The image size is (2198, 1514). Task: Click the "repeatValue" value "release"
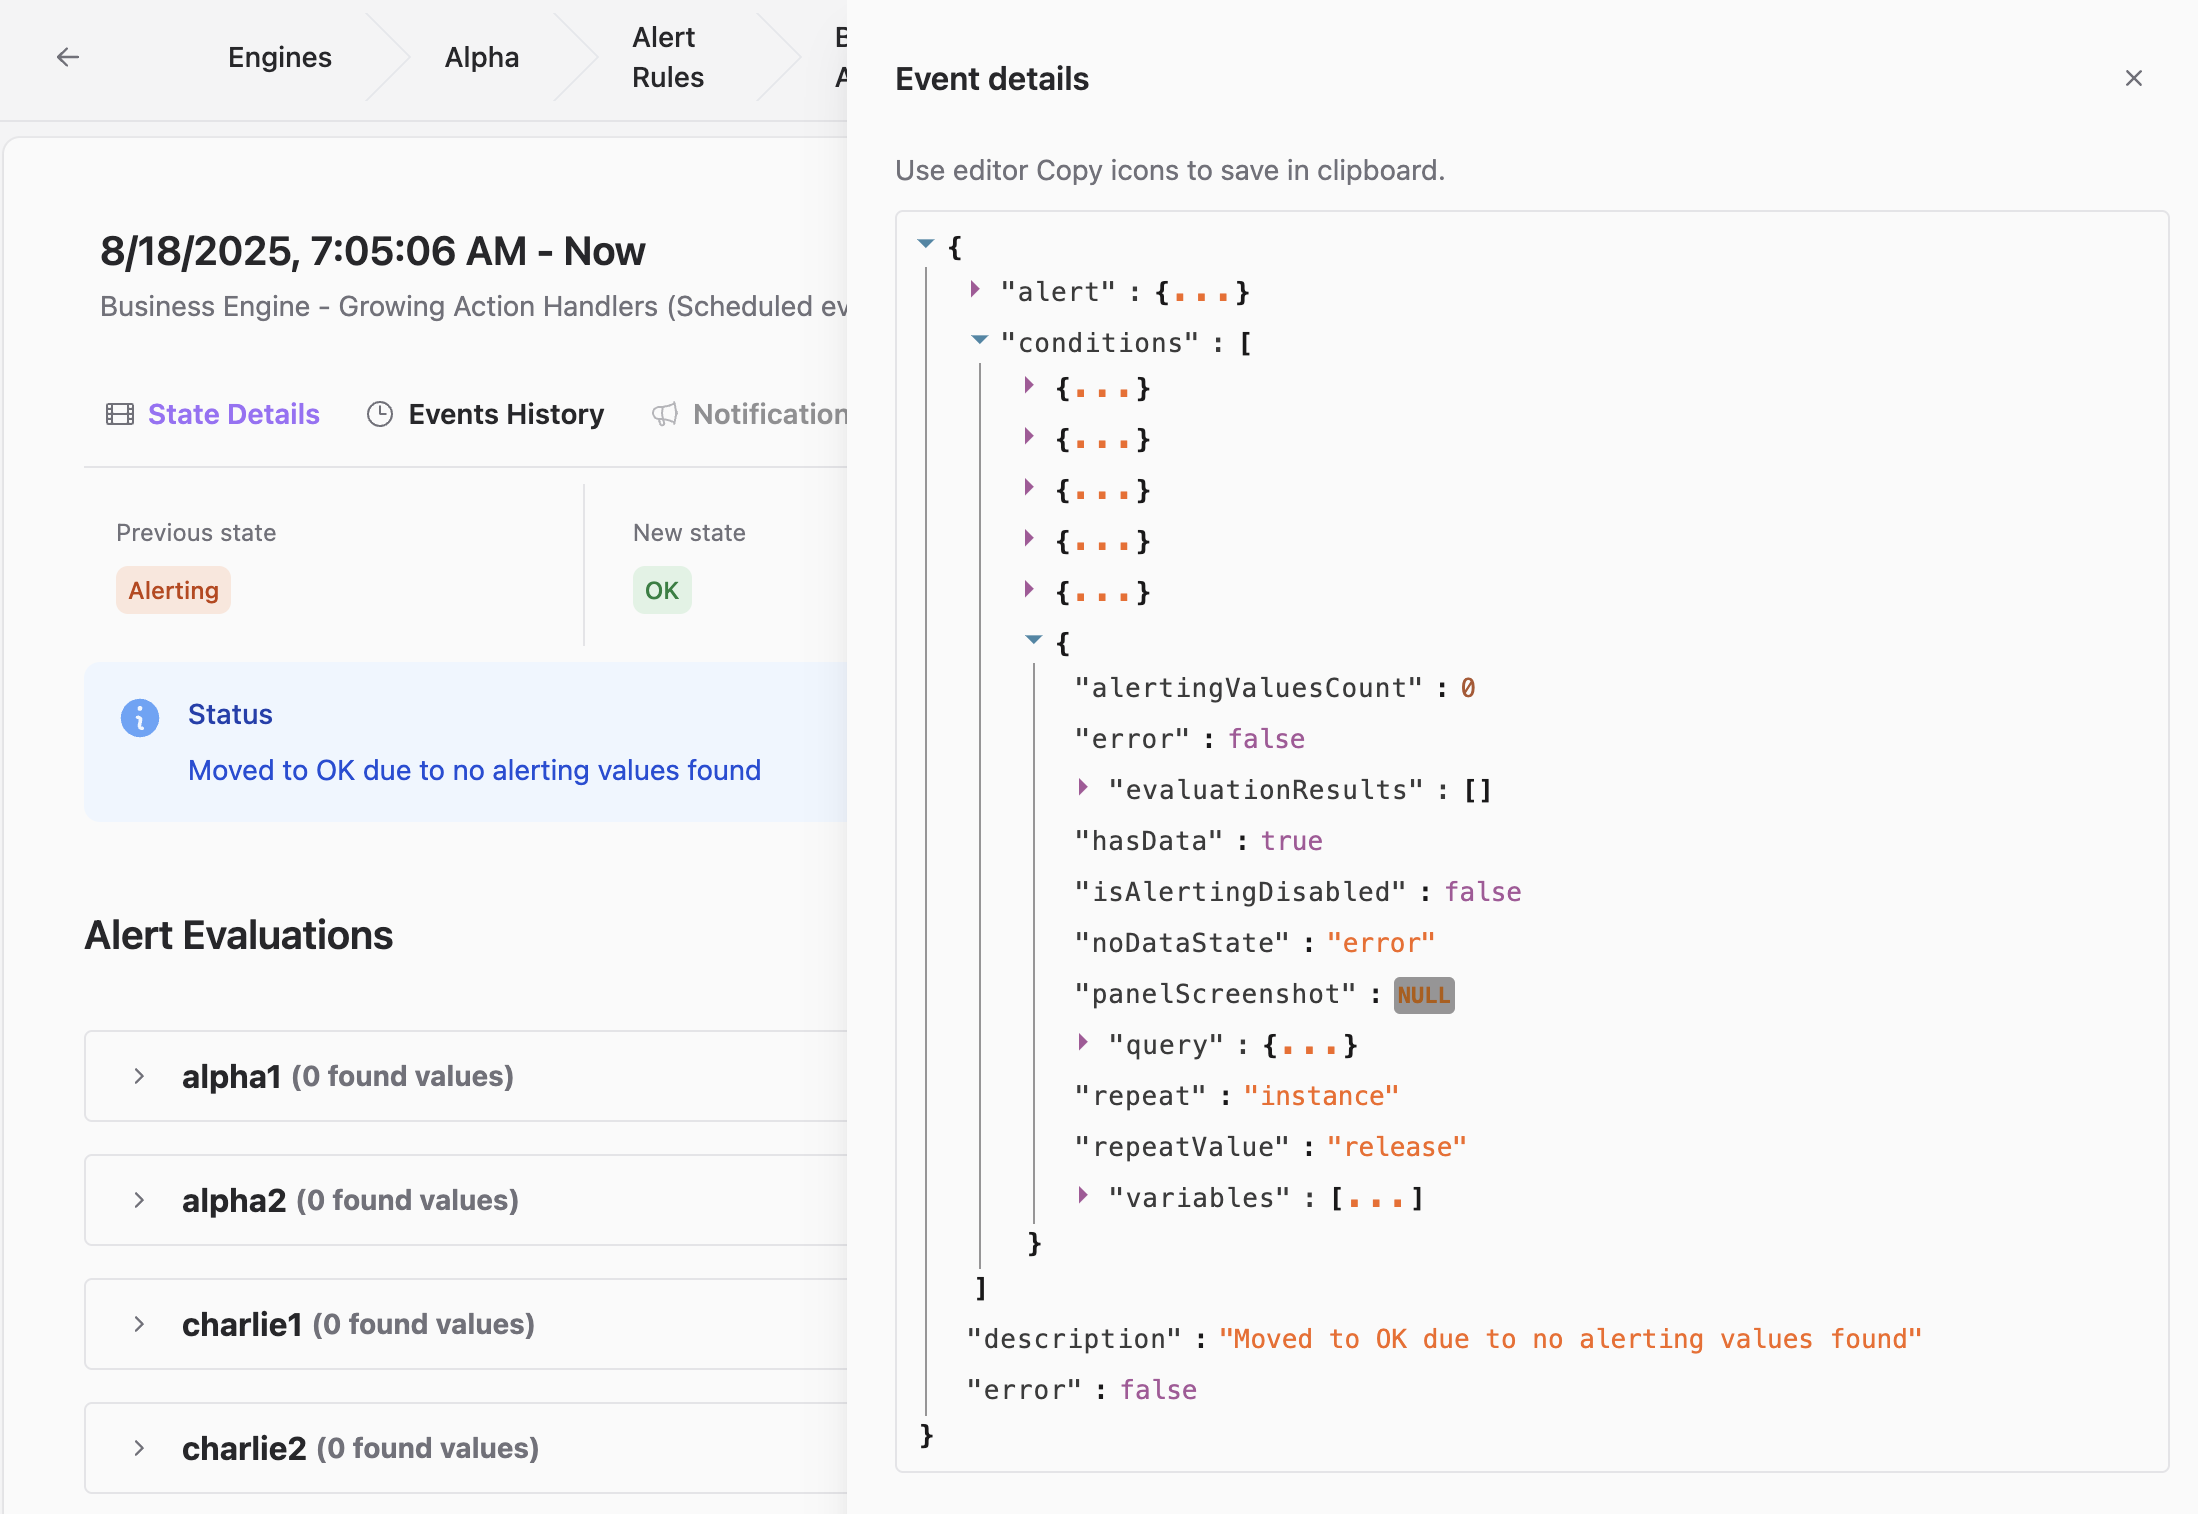point(1397,1147)
